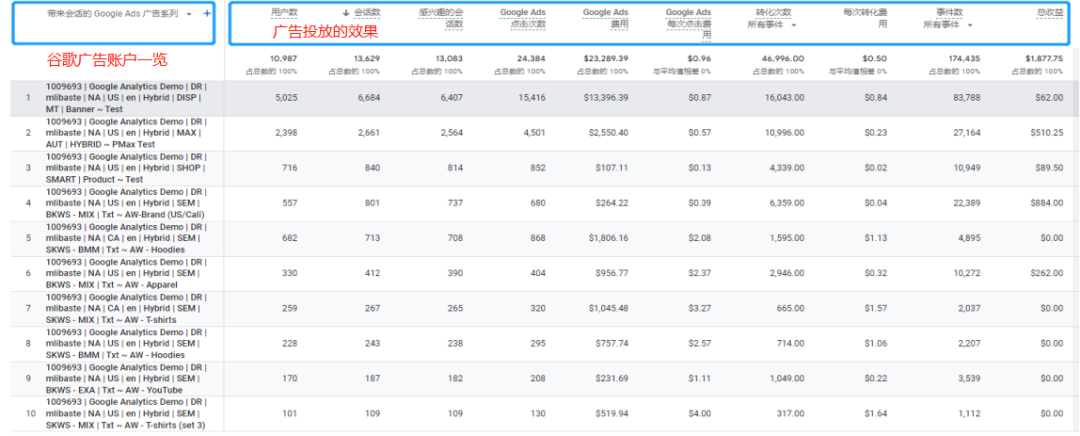The image size is (1080, 436).
Task: Select the AW - Apparel campaign row
Action: pyautogui.click(x=125, y=273)
